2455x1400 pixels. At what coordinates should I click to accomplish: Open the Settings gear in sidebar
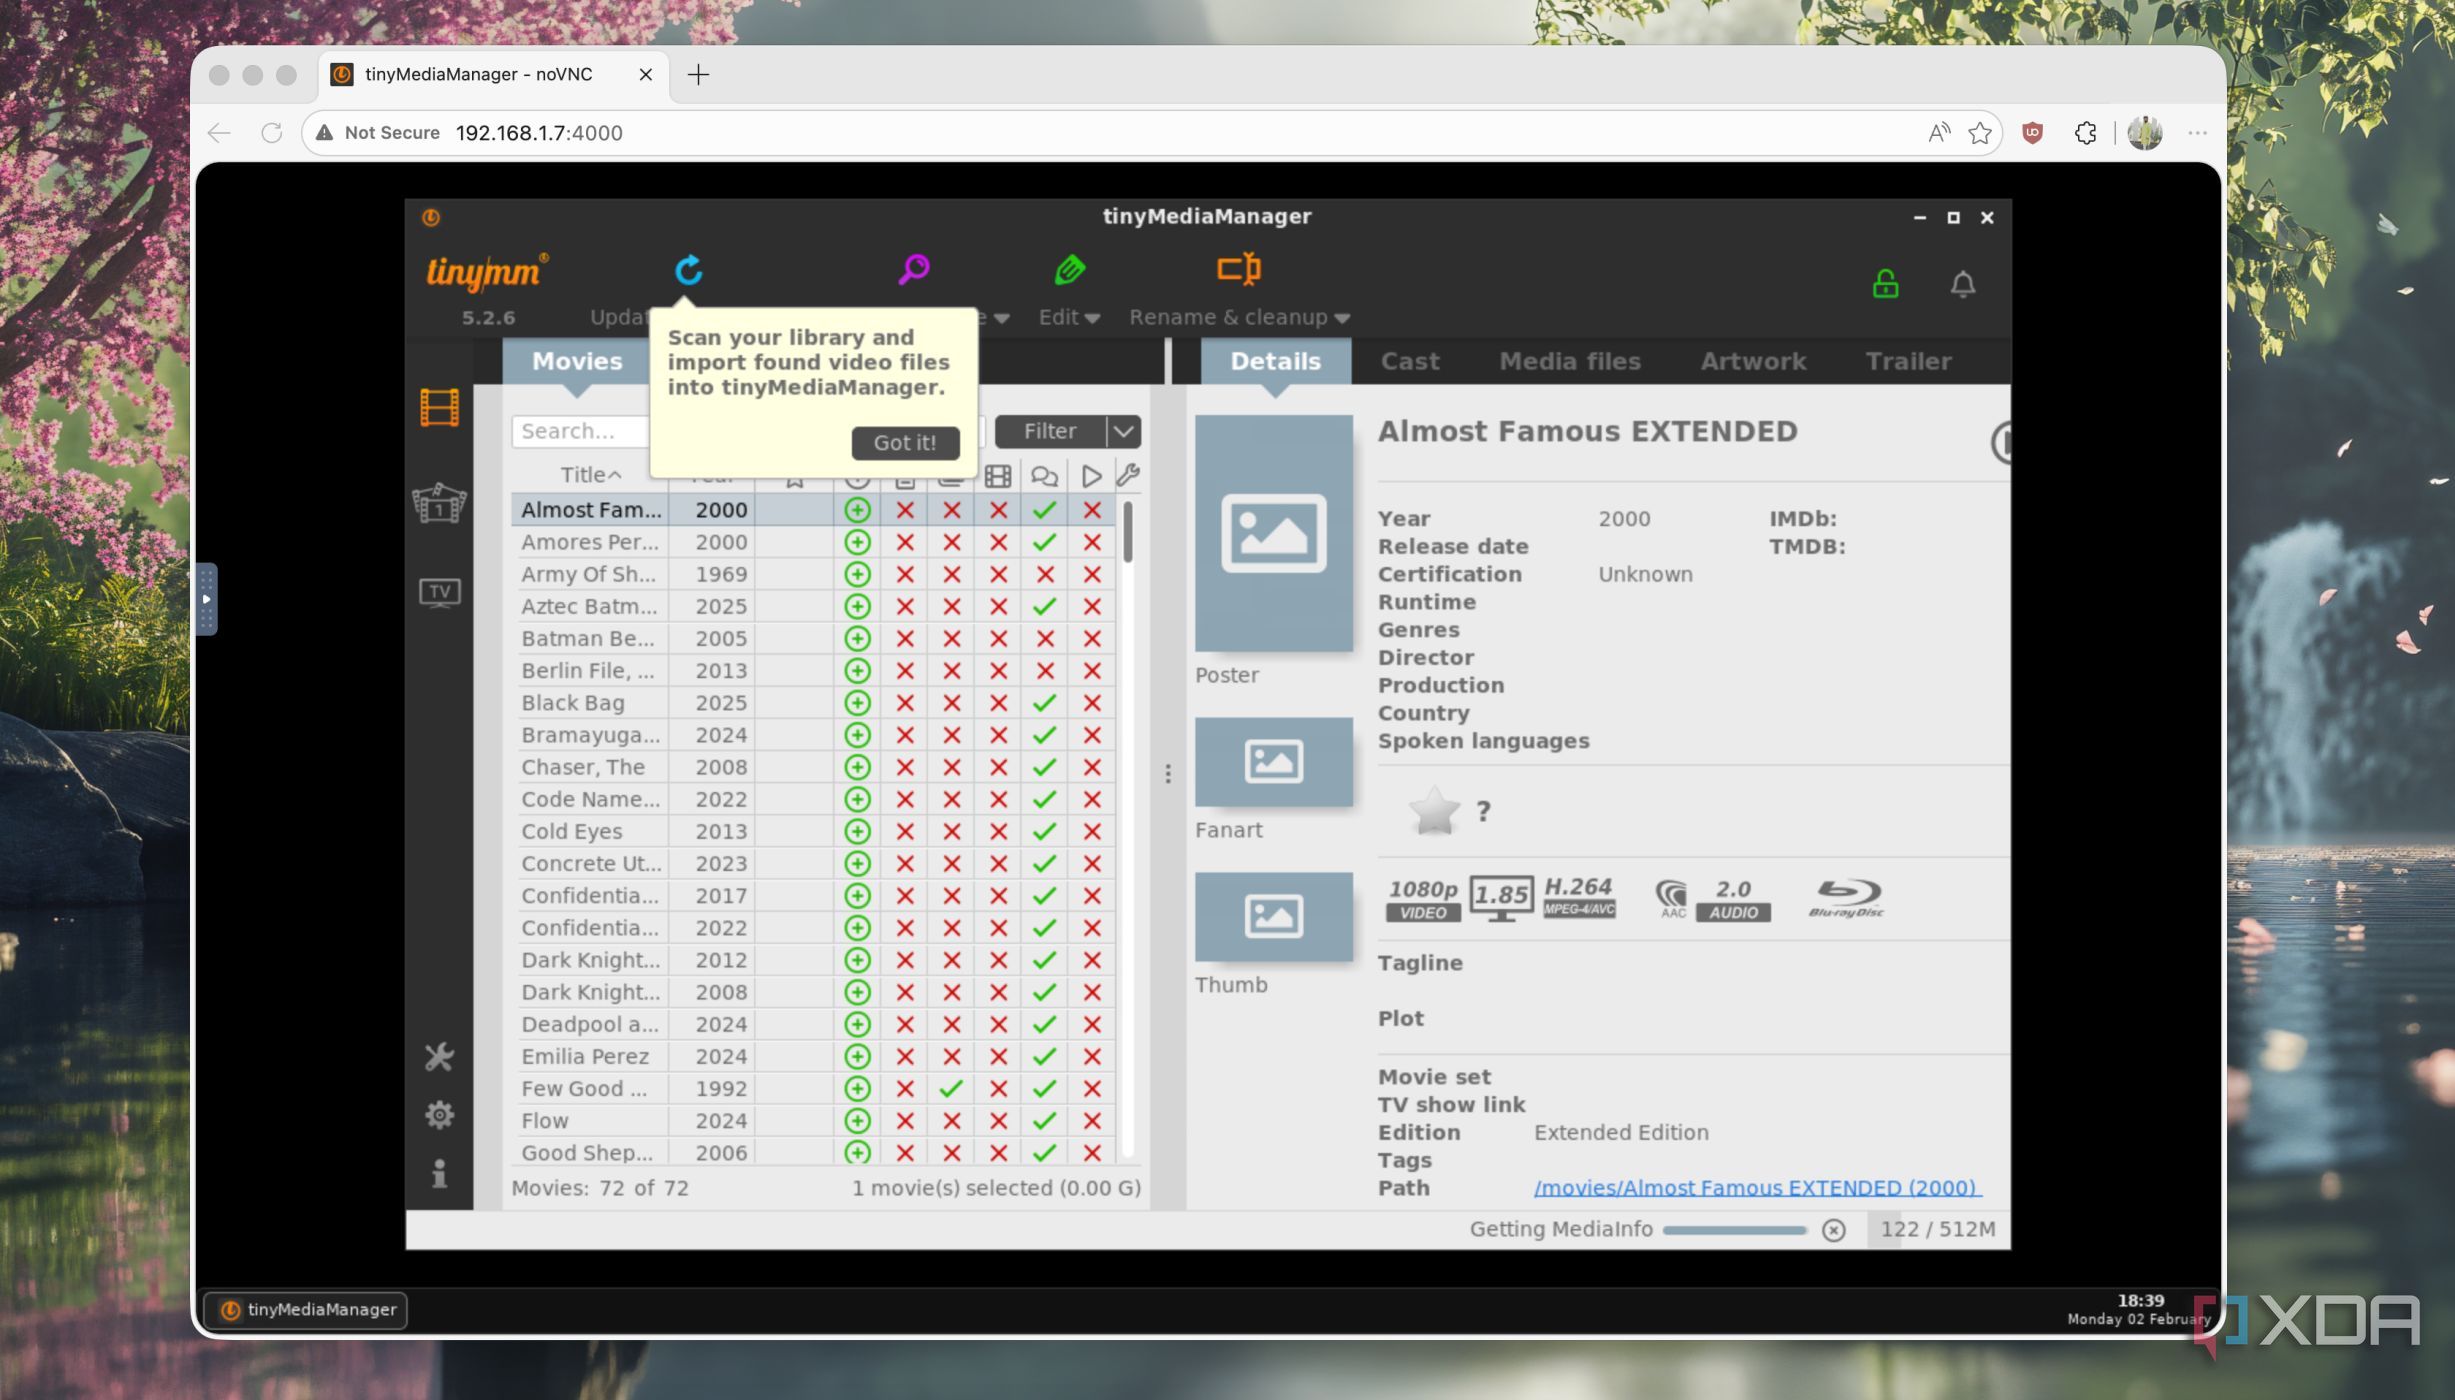[439, 1114]
